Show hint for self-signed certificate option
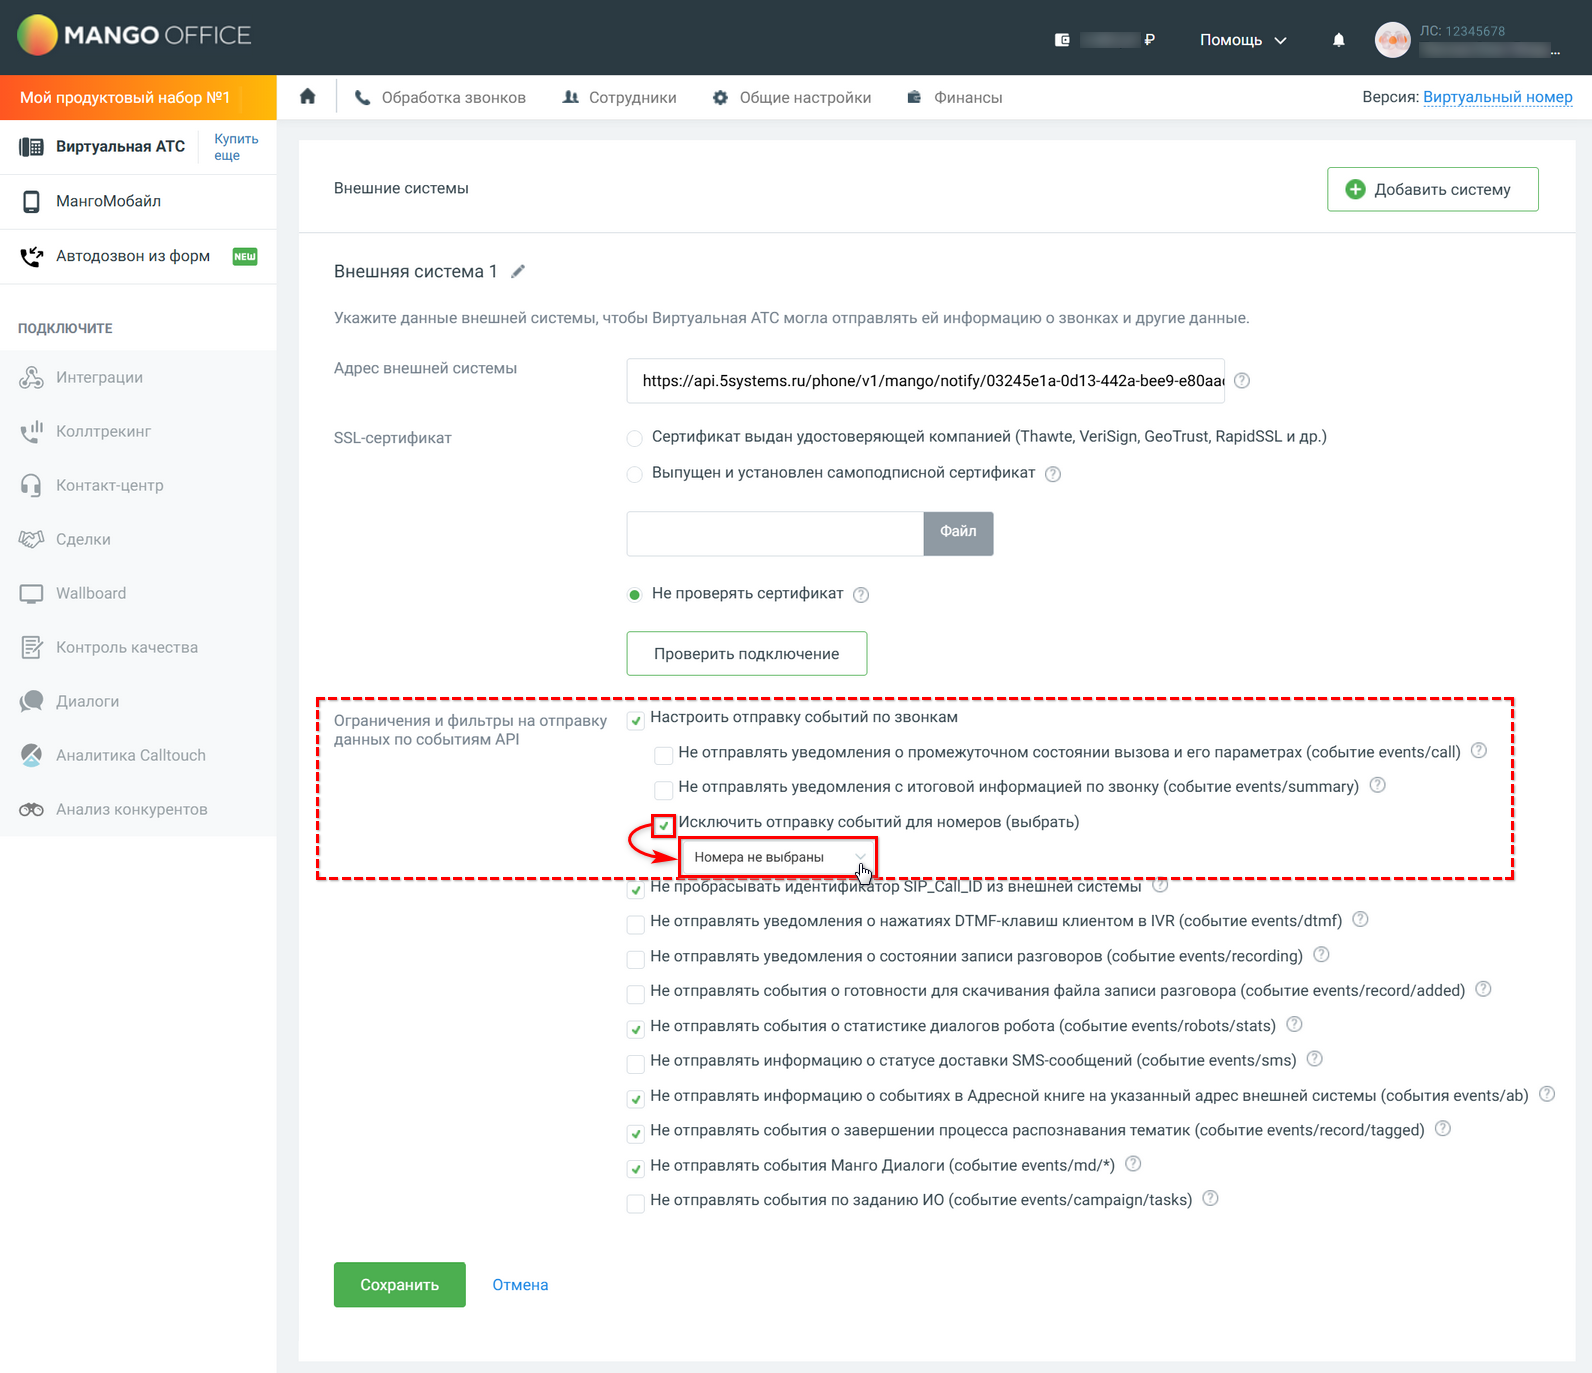1592x1373 pixels. coord(1053,474)
